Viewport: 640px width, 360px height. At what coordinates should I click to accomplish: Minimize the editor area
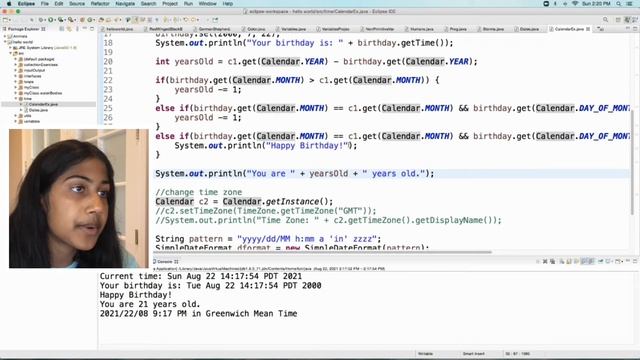tap(628, 29)
